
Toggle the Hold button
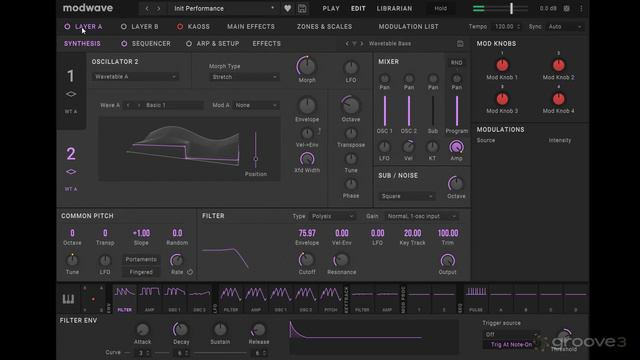coord(440,8)
